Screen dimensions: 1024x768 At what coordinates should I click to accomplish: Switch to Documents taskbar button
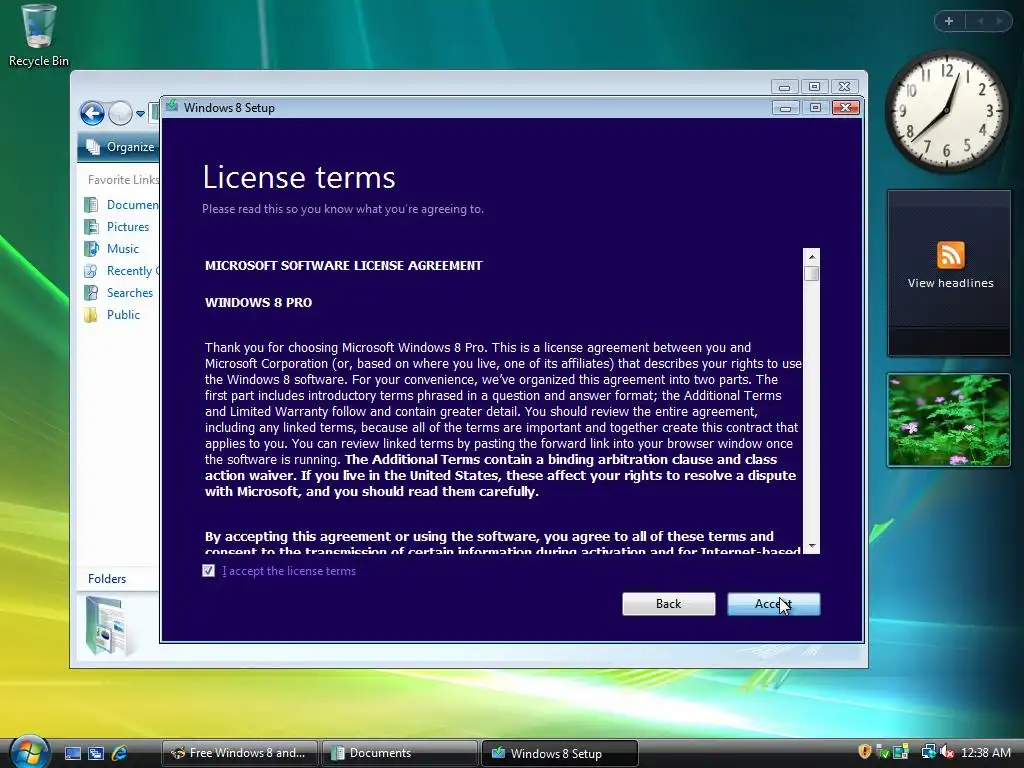(400, 753)
